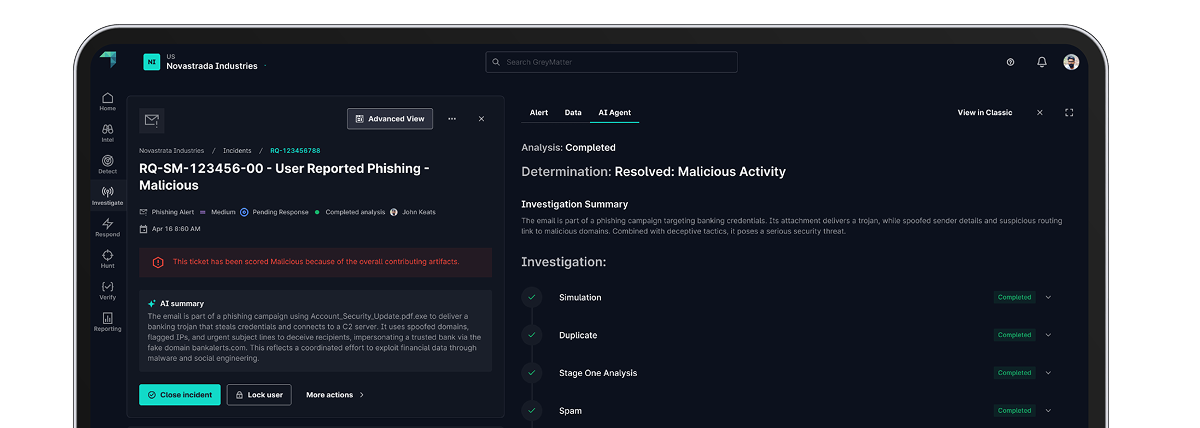Expand the Spam step chevron
The height and width of the screenshot is (428, 1200).
[1048, 411]
